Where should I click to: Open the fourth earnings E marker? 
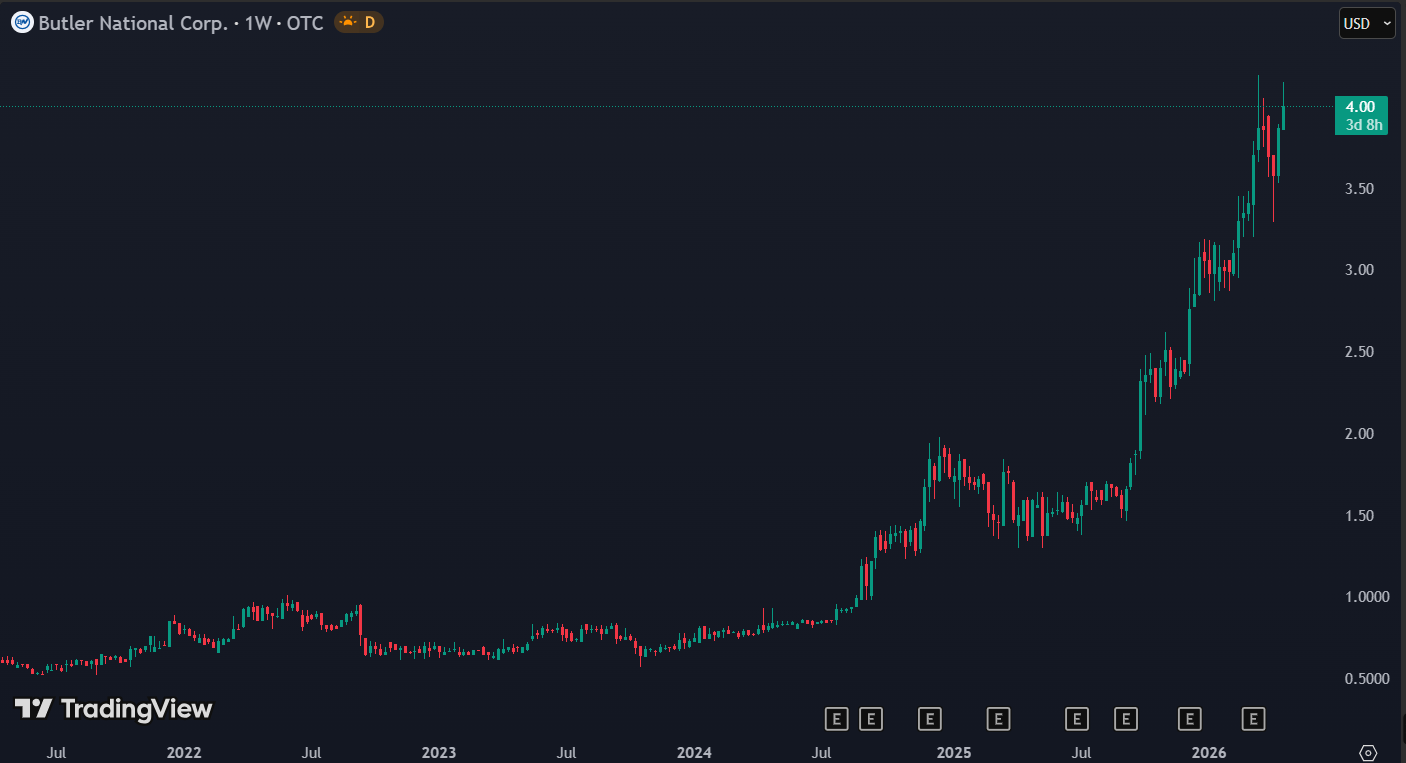click(998, 718)
